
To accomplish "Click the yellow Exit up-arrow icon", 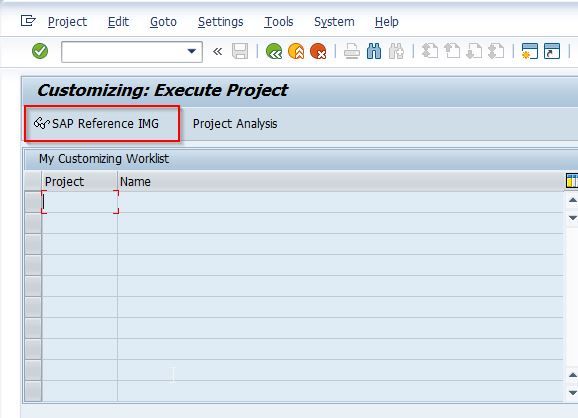I will [296, 51].
